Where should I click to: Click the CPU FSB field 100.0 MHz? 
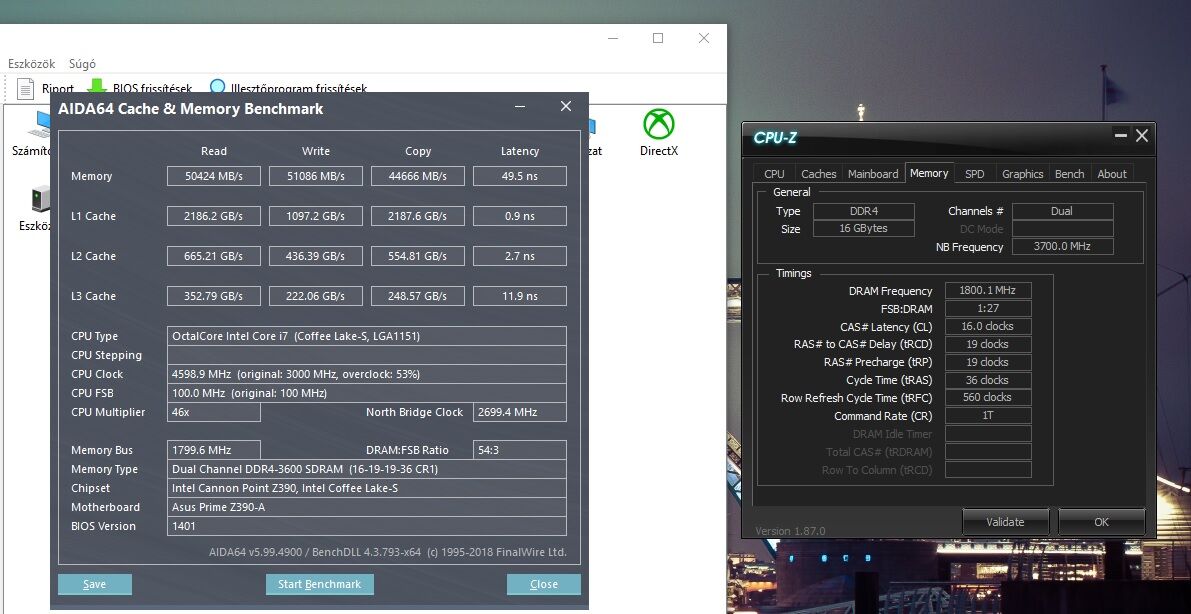(x=367, y=393)
